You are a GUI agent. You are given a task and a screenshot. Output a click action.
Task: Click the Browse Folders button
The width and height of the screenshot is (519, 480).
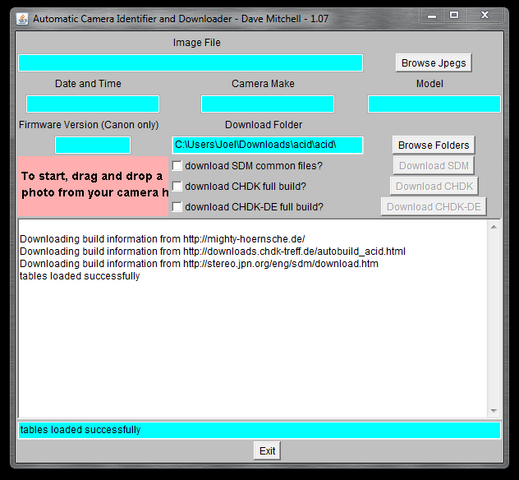(x=433, y=145)
